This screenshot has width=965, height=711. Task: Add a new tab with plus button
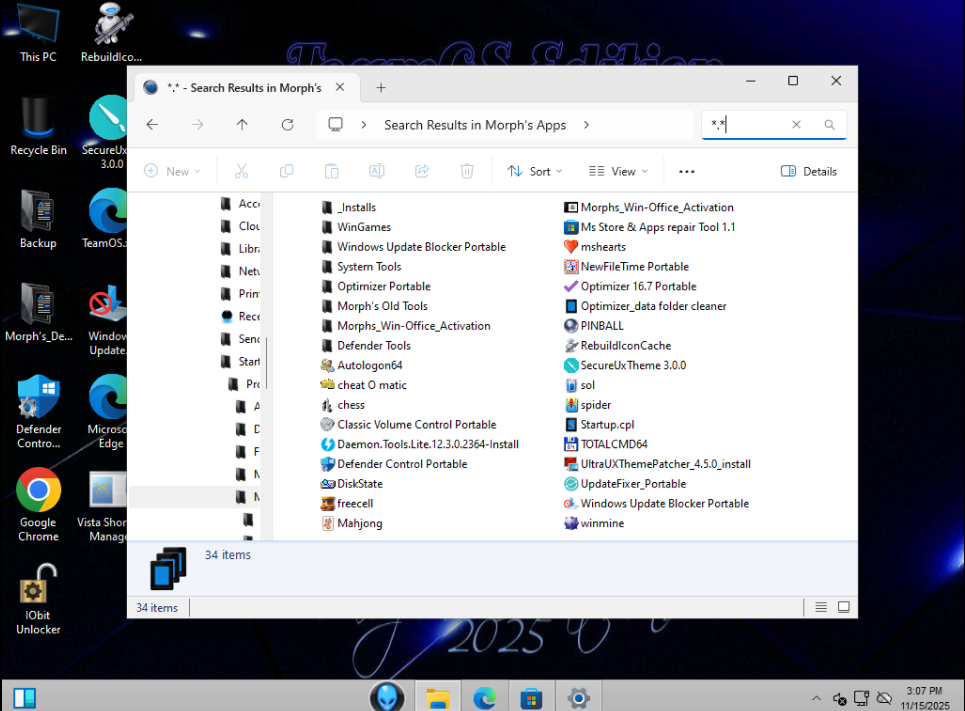[381, 87]
